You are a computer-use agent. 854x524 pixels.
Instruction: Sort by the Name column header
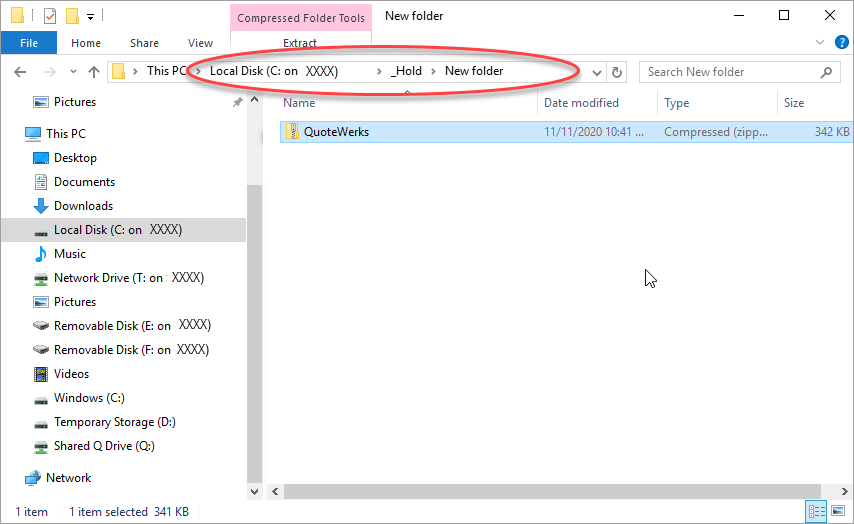tap(299, 103)
